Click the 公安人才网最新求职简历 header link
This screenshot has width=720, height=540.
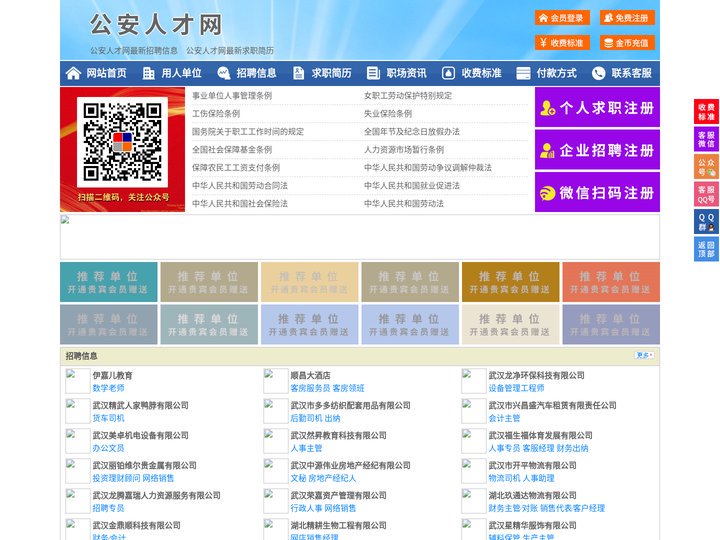[230, 51]
